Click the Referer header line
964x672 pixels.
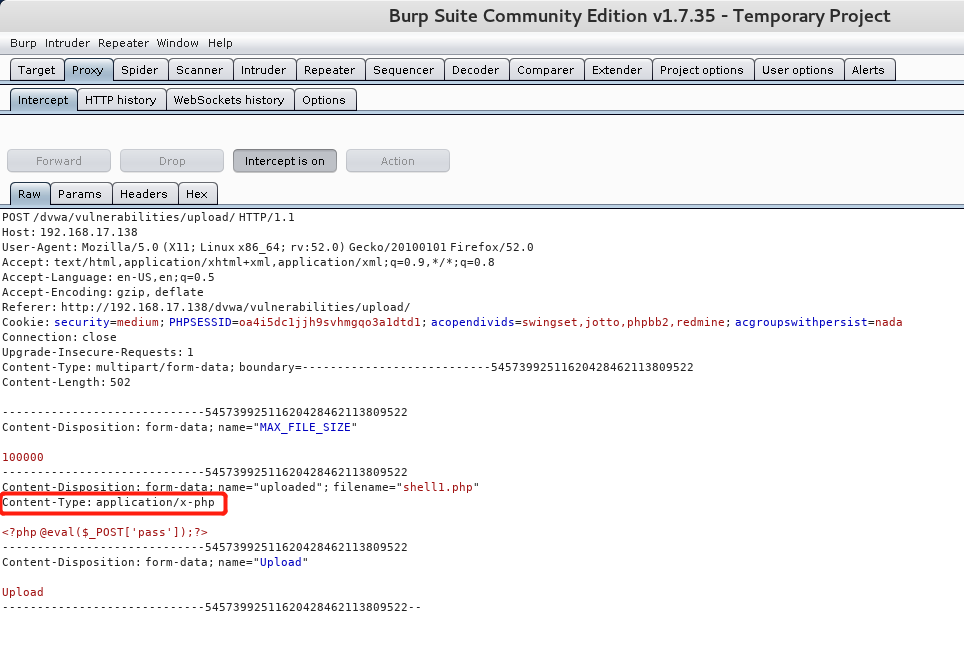point(206,307)
